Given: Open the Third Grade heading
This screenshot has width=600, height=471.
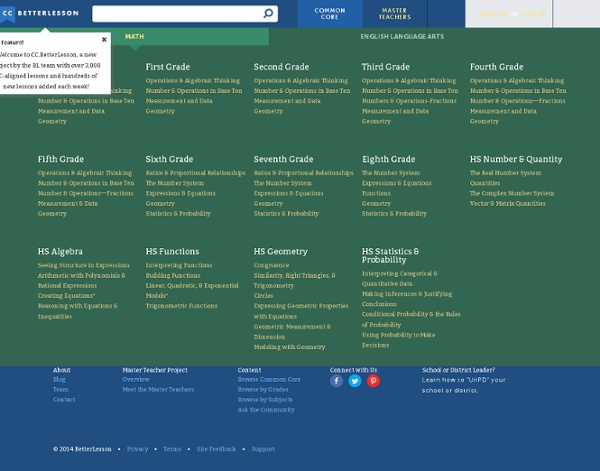Looking at the screenshot, I should pos(386,67).
